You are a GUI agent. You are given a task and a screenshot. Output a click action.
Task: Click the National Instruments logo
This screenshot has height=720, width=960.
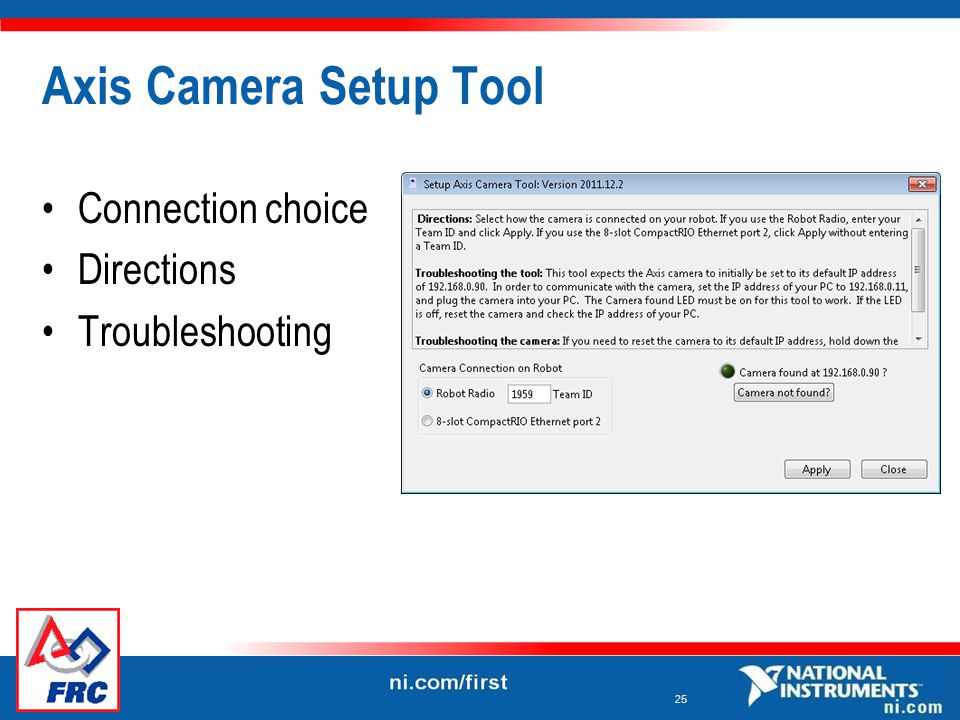tap(841, 690)
